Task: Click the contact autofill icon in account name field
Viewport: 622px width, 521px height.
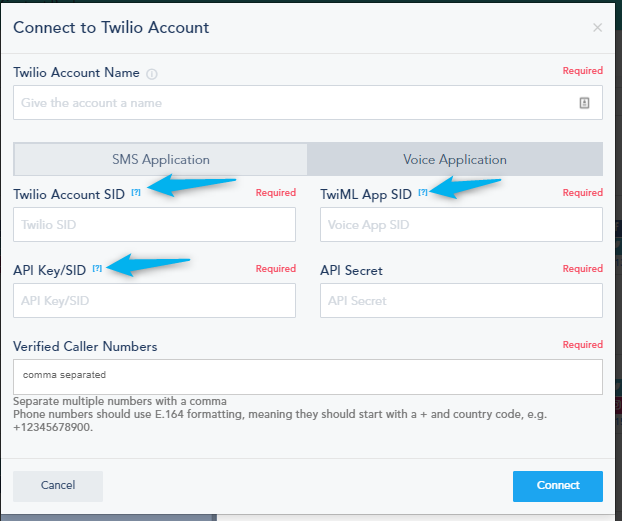Action: pyautogui.click(x=584, y=103)
